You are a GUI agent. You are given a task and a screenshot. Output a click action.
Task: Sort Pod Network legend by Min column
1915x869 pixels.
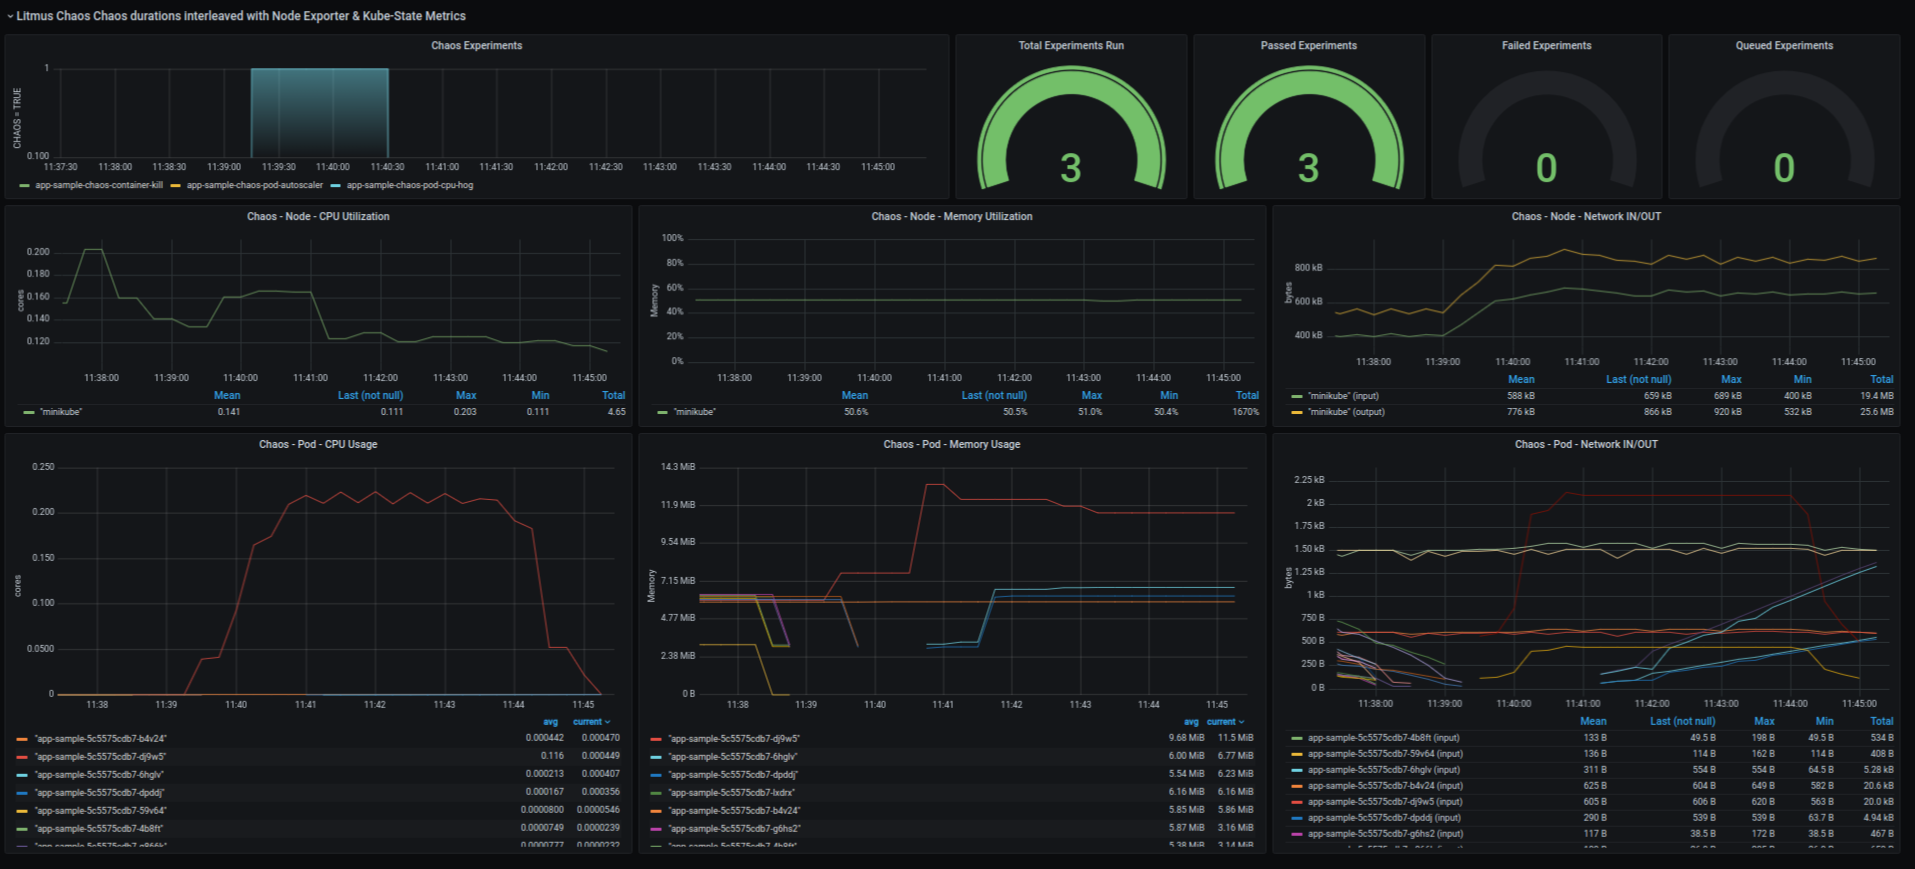coord(1825,721)
